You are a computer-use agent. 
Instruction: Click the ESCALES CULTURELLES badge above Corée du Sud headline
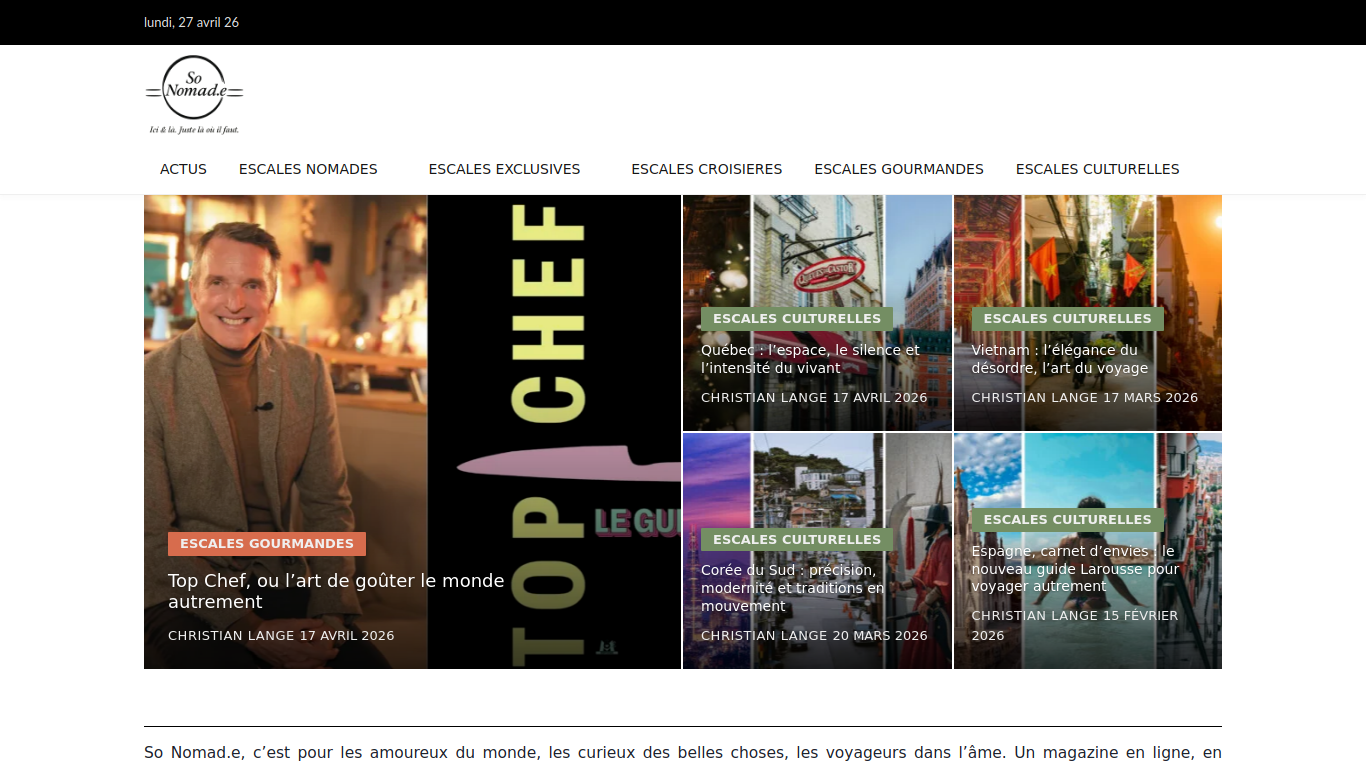797,540
